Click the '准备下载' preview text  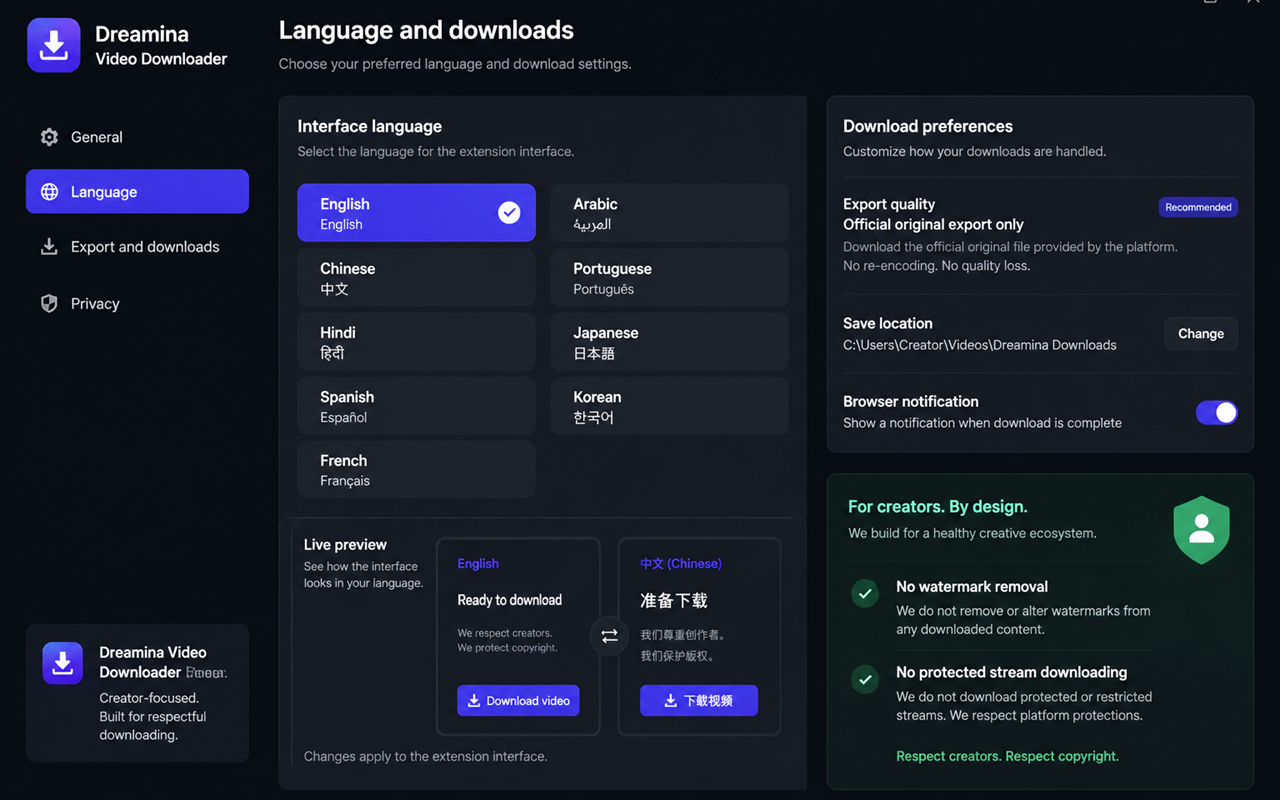[674, 600]
